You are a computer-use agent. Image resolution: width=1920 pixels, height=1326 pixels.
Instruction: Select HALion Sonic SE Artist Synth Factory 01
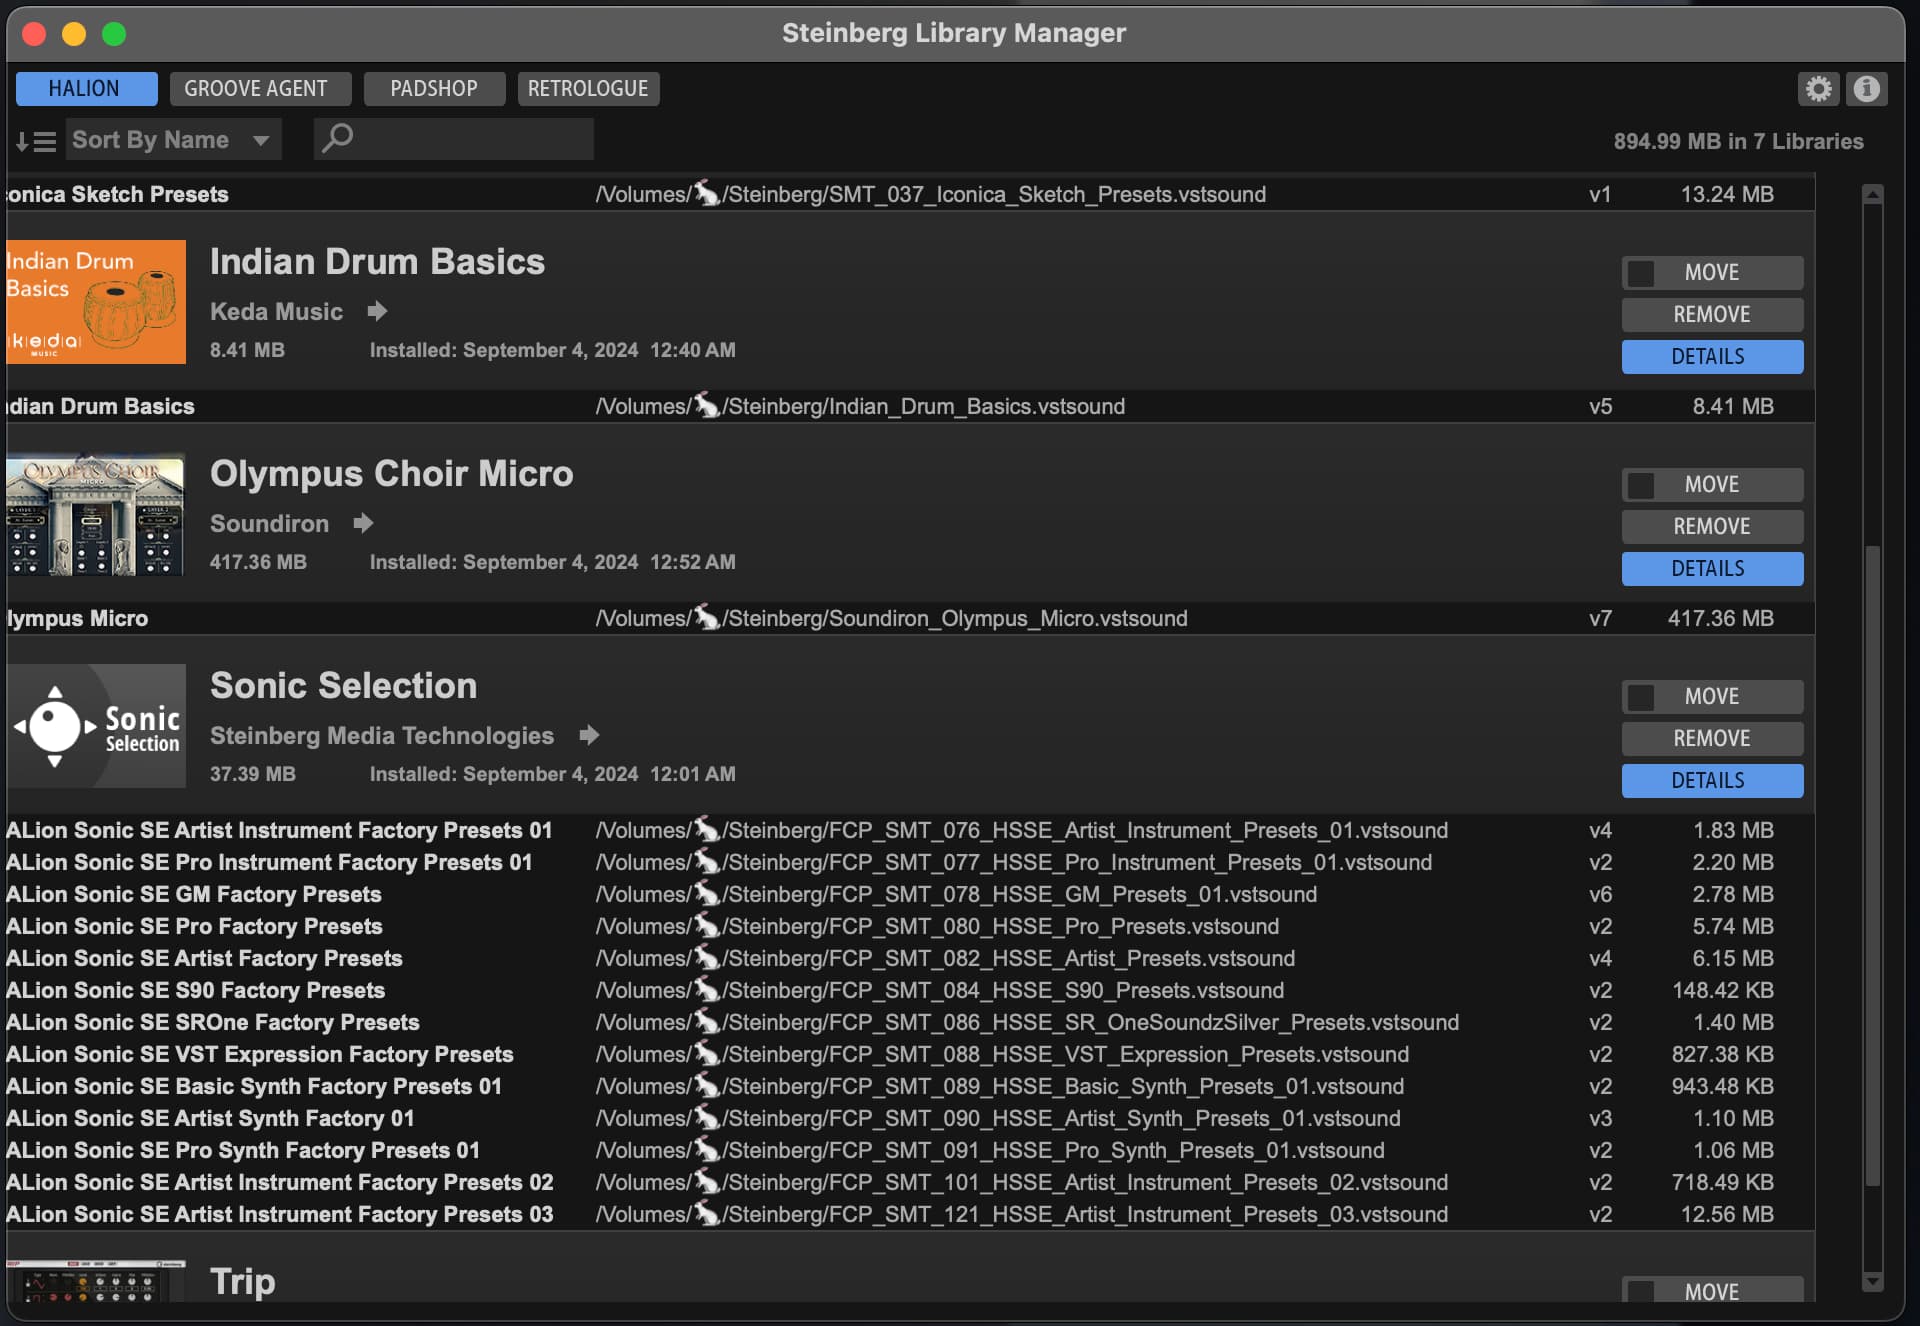[910, 1119]
